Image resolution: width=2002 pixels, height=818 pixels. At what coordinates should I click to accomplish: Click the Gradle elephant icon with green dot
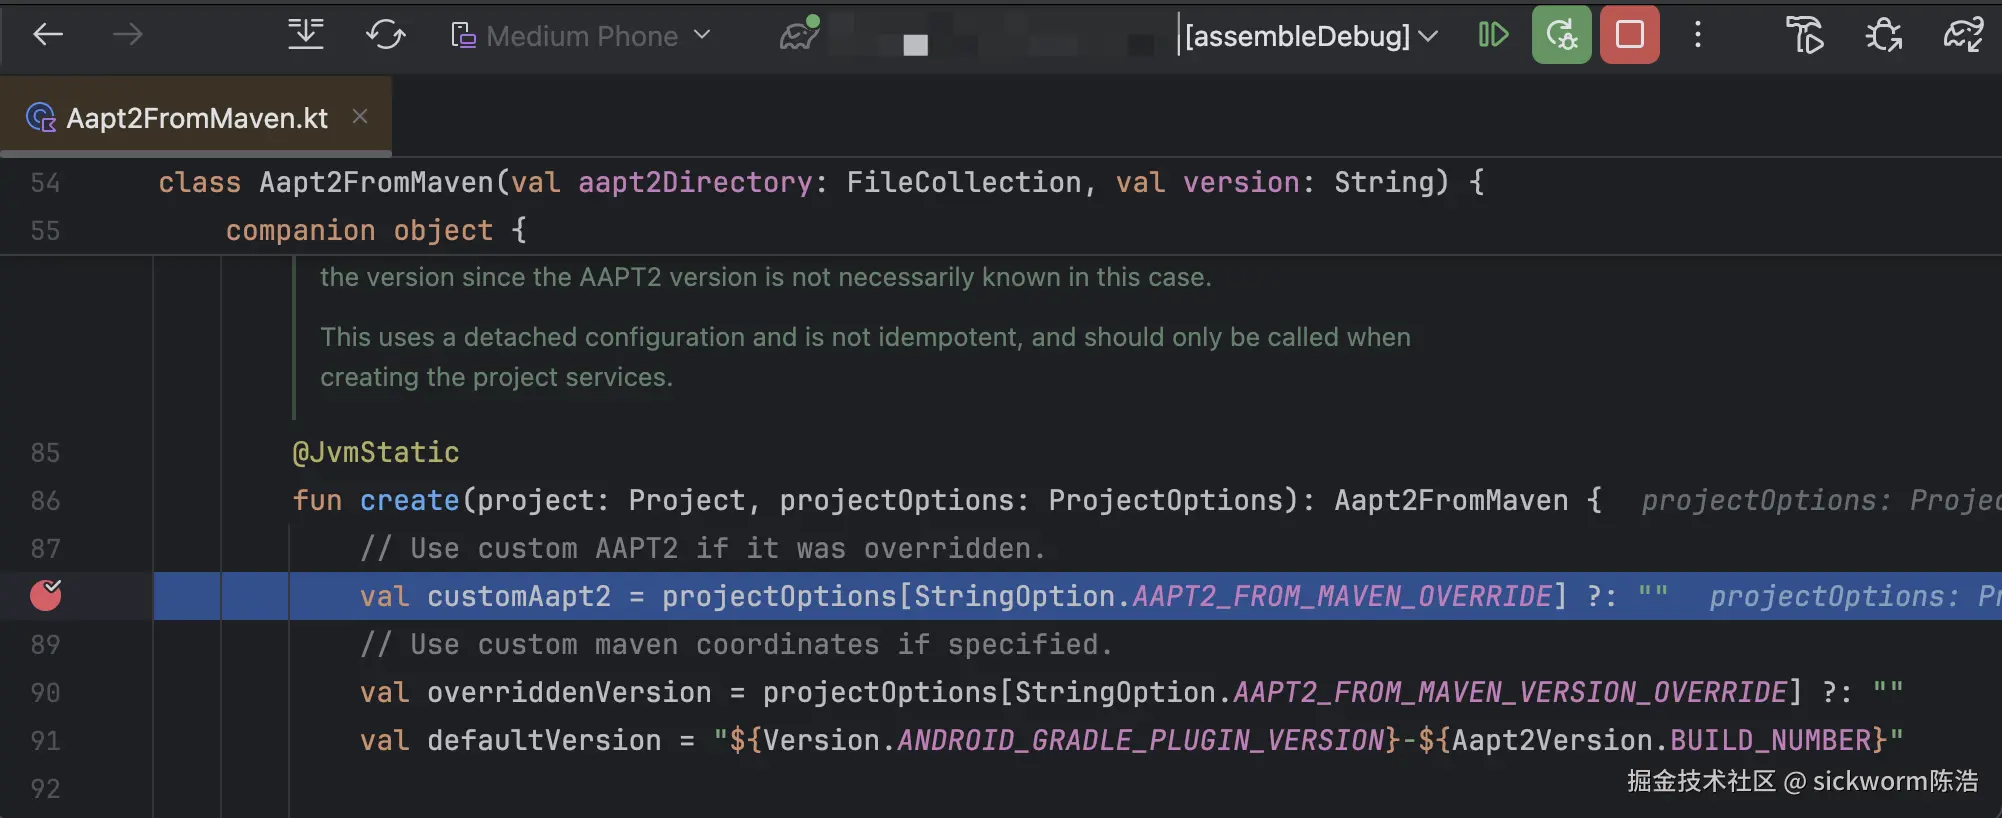pos(799,36)
